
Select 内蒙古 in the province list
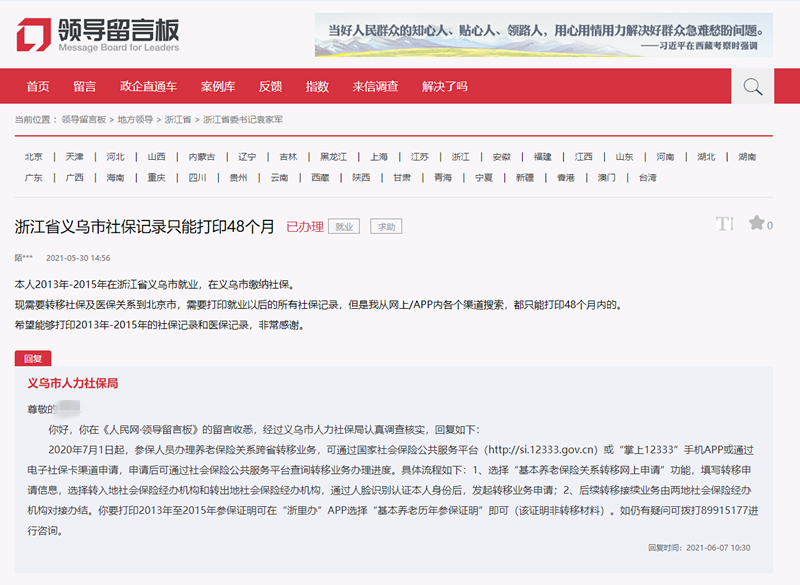202,157
